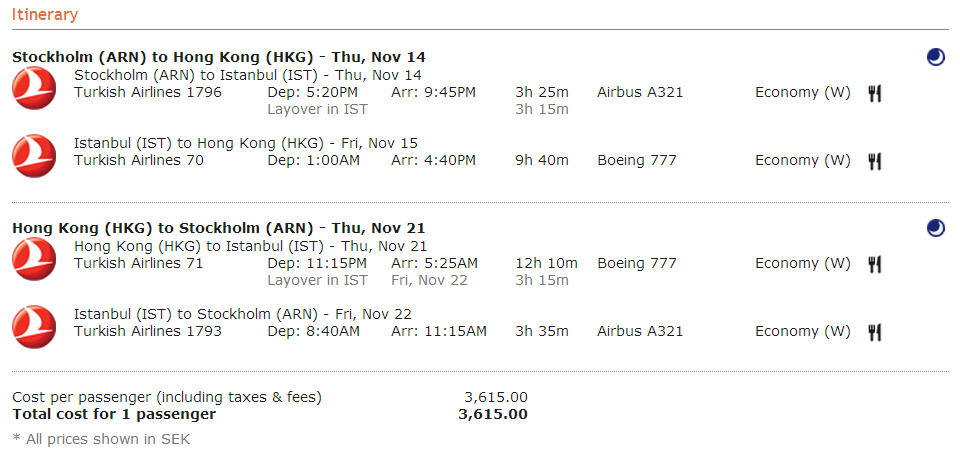
Task: Click meal icon for flight 1796
Action: point(875,94)
